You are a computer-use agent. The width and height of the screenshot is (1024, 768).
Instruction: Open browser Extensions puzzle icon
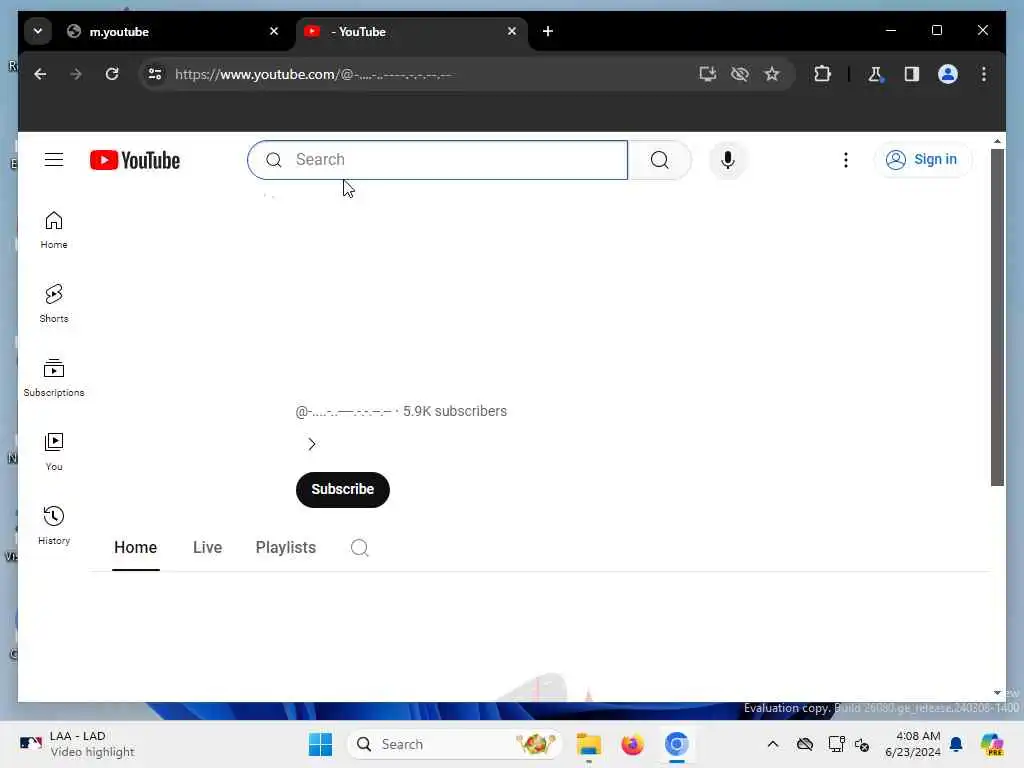[x=822, y=74]
